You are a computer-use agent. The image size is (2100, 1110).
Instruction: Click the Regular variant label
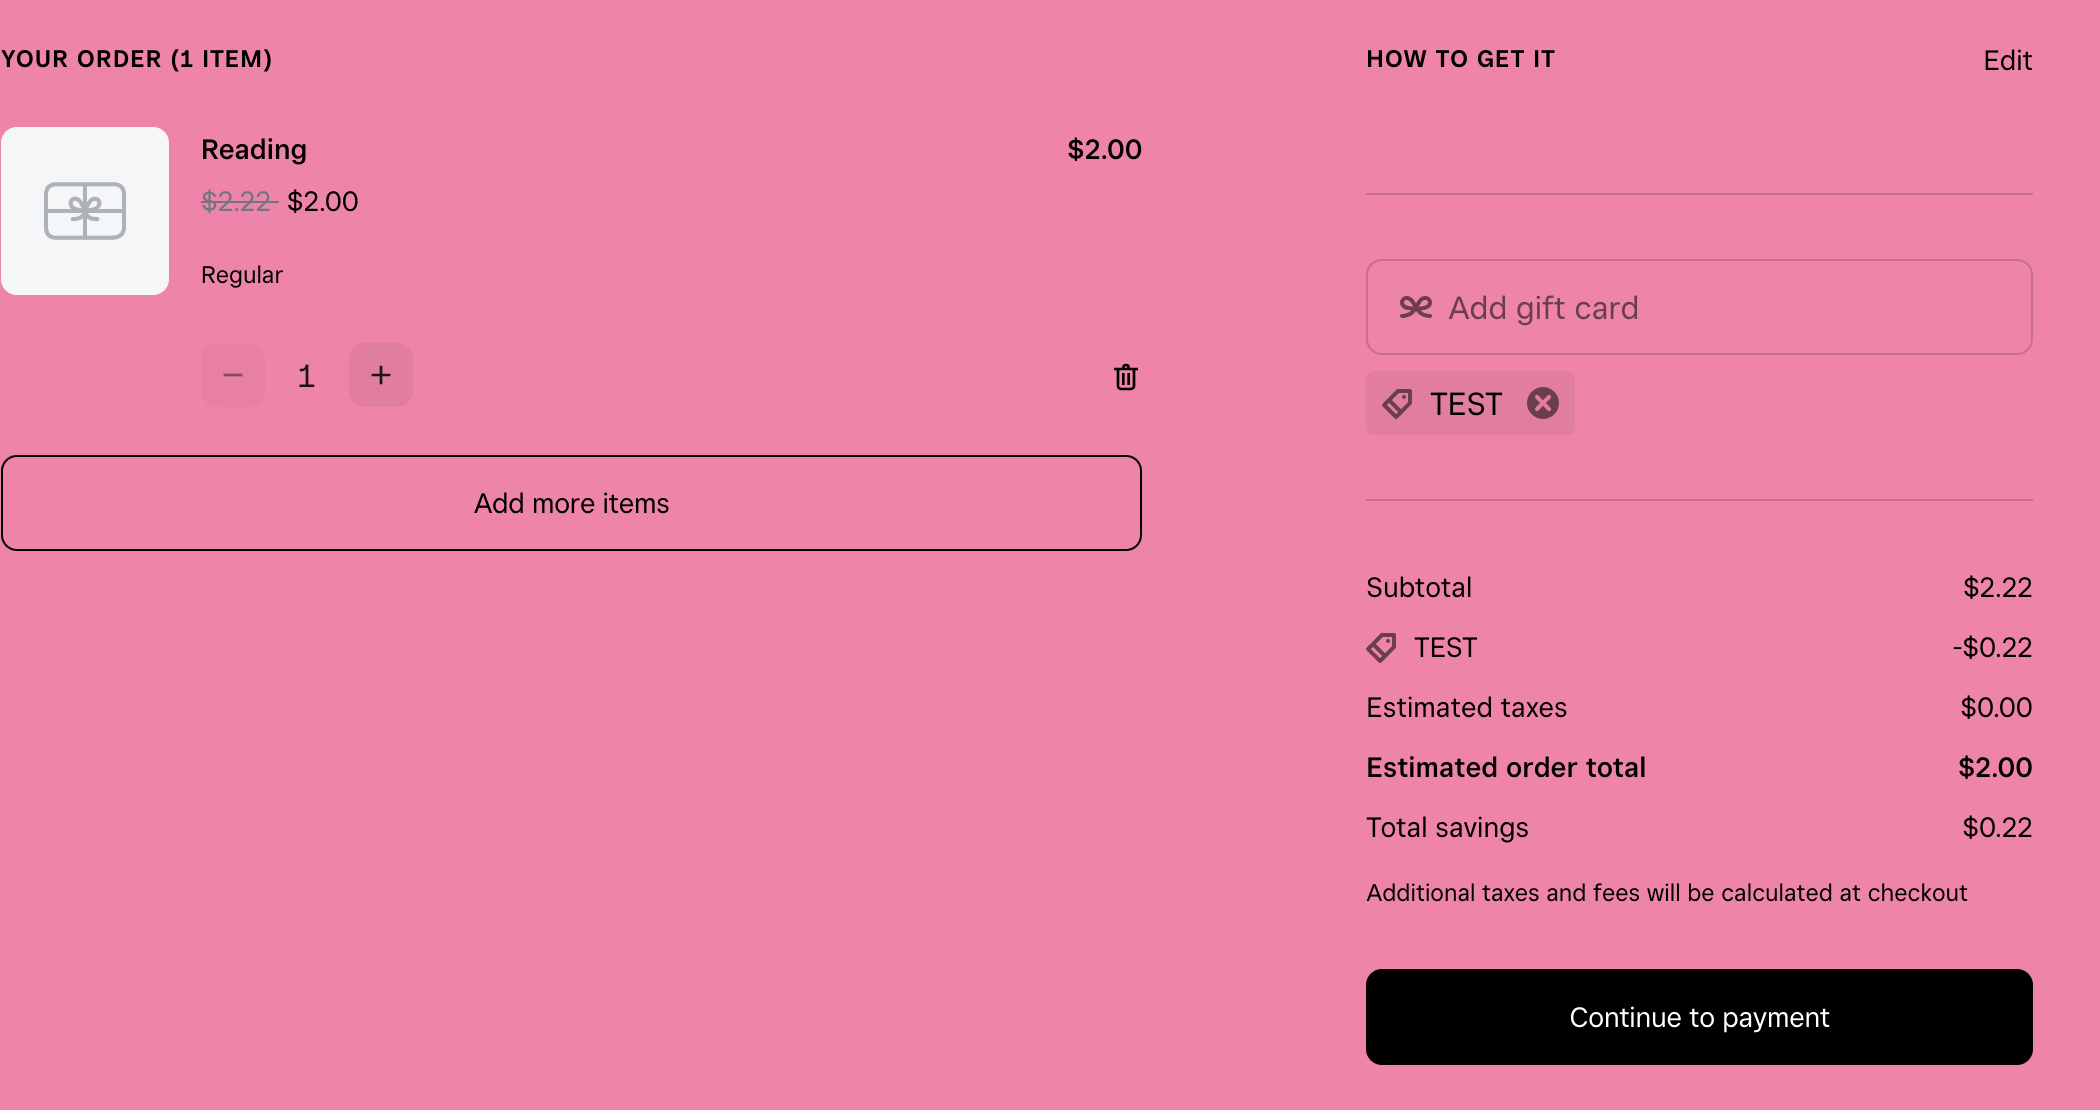tap(242, 275)
